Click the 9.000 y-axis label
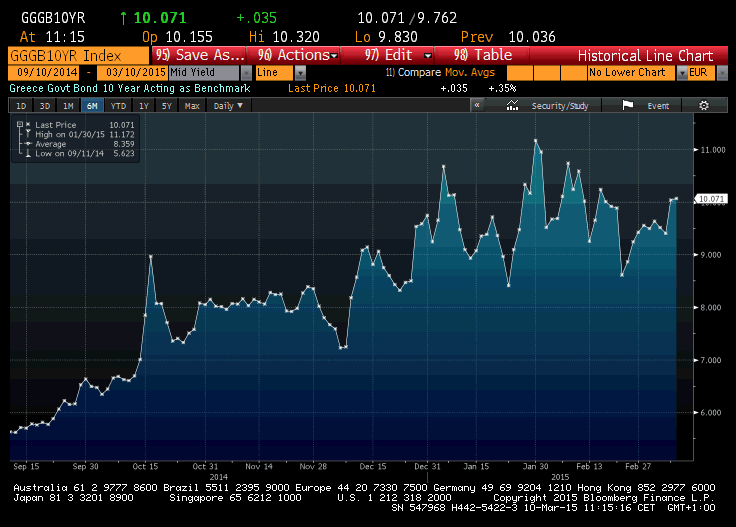This screenshot has width=736, height=527. tap(710, 255)
